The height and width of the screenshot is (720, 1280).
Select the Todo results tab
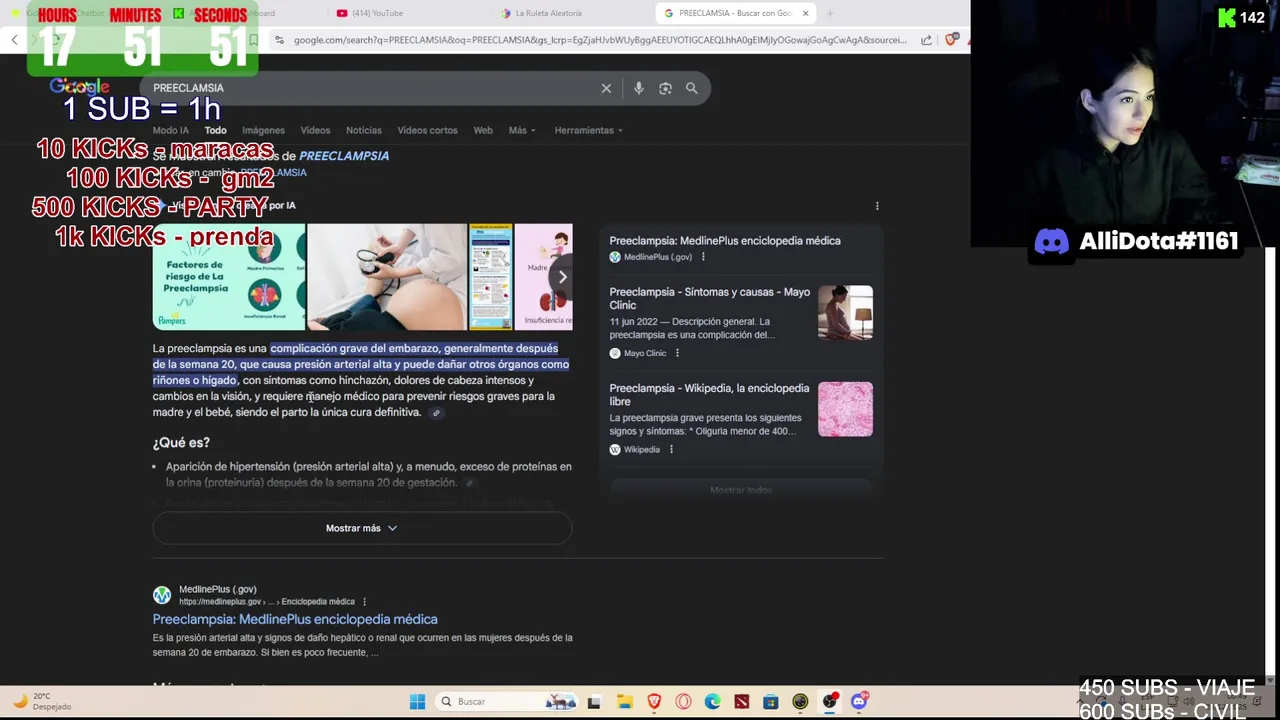(215, 130)
